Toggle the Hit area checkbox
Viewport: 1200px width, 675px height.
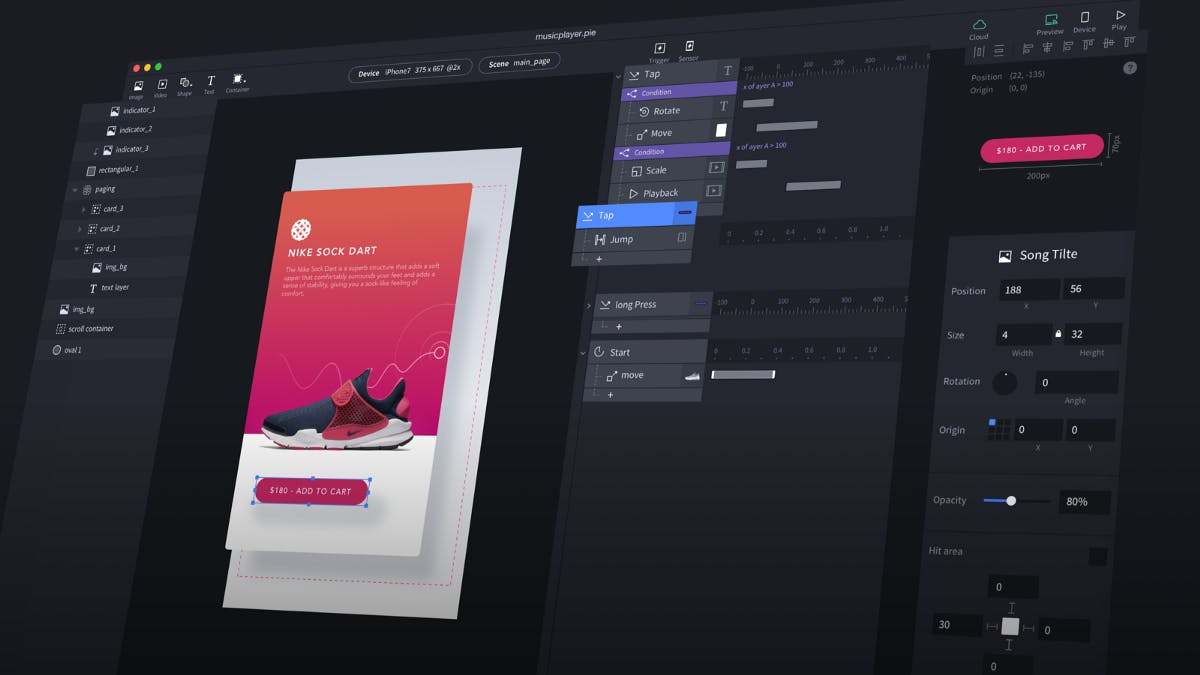tap(1097, 557)
